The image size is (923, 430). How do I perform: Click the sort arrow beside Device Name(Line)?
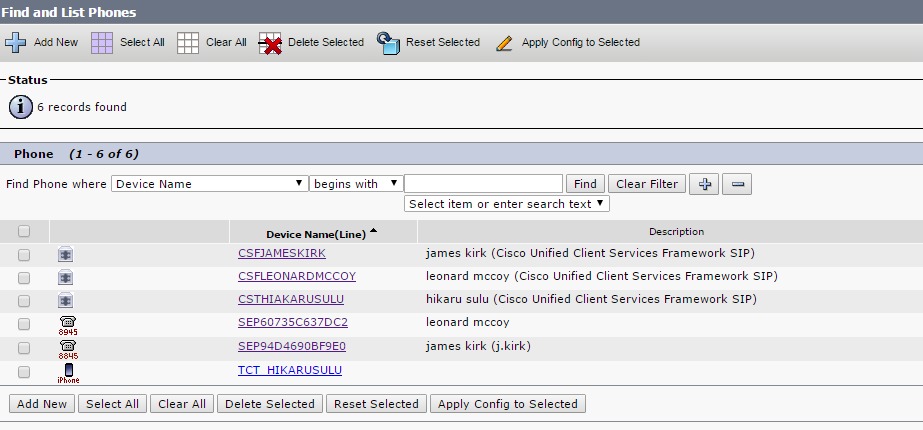(x=373, y=231)
